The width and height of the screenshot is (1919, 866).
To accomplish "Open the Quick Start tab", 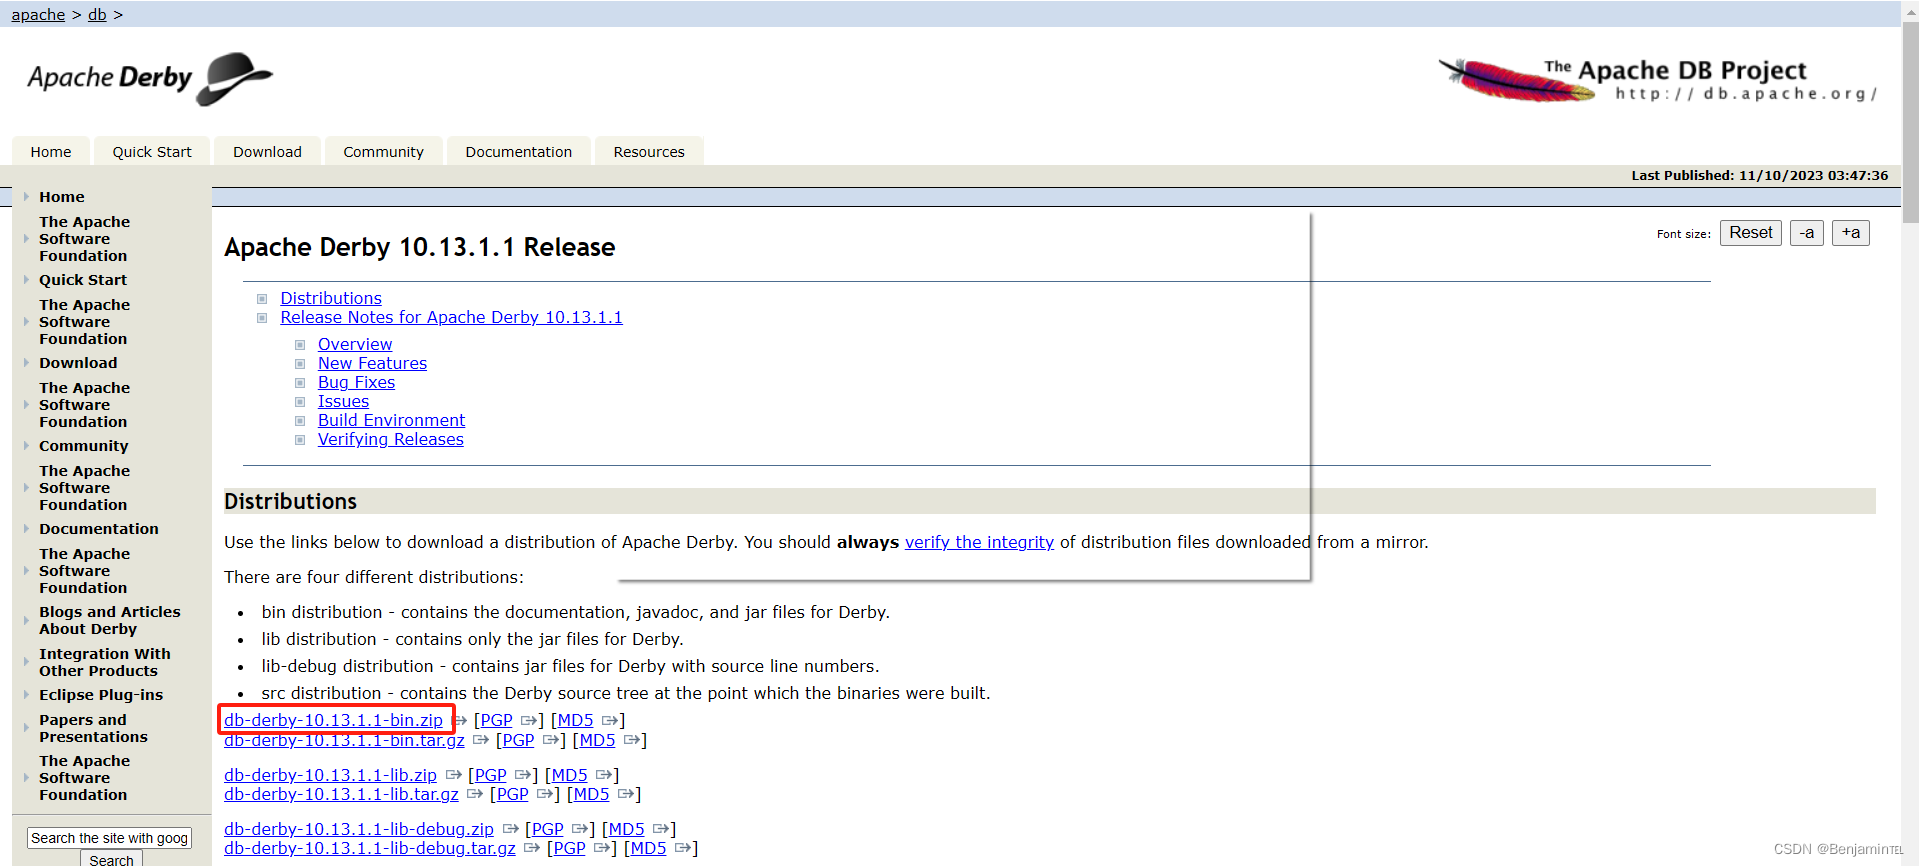I will pyautogui.click(x=152, y=152).
